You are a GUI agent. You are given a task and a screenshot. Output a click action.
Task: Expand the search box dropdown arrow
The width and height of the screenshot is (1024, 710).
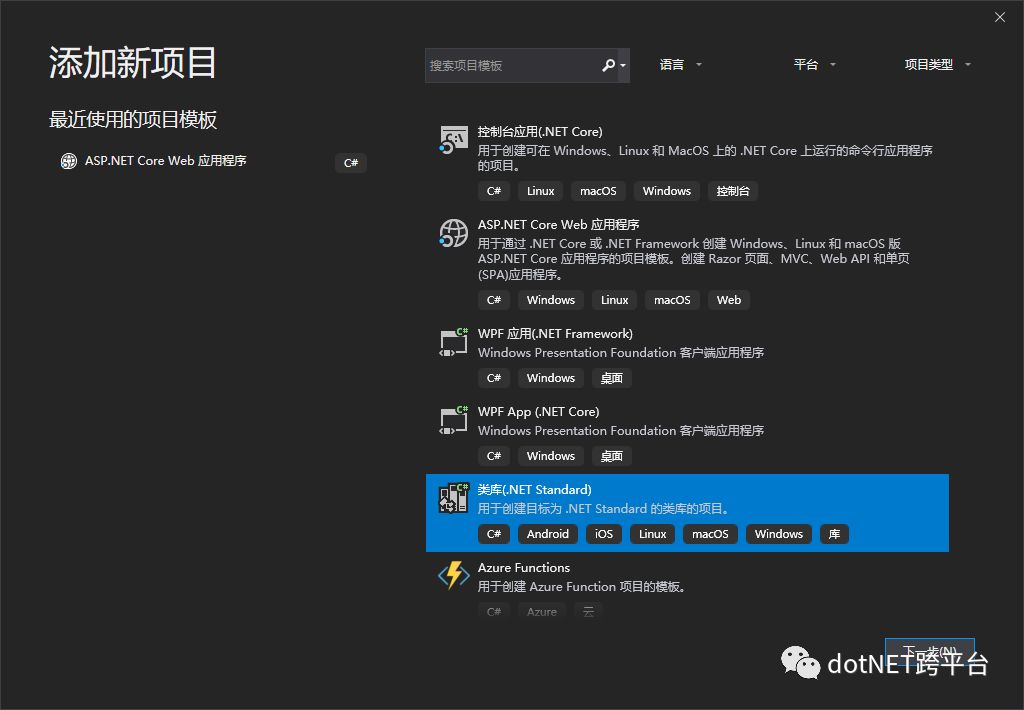coord(623,65)
